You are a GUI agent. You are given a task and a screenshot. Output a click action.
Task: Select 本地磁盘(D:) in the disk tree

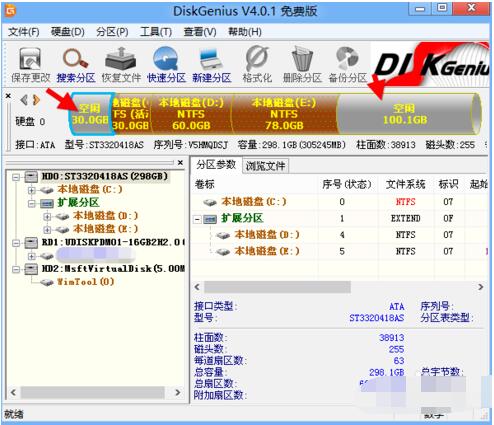point(106,216)
